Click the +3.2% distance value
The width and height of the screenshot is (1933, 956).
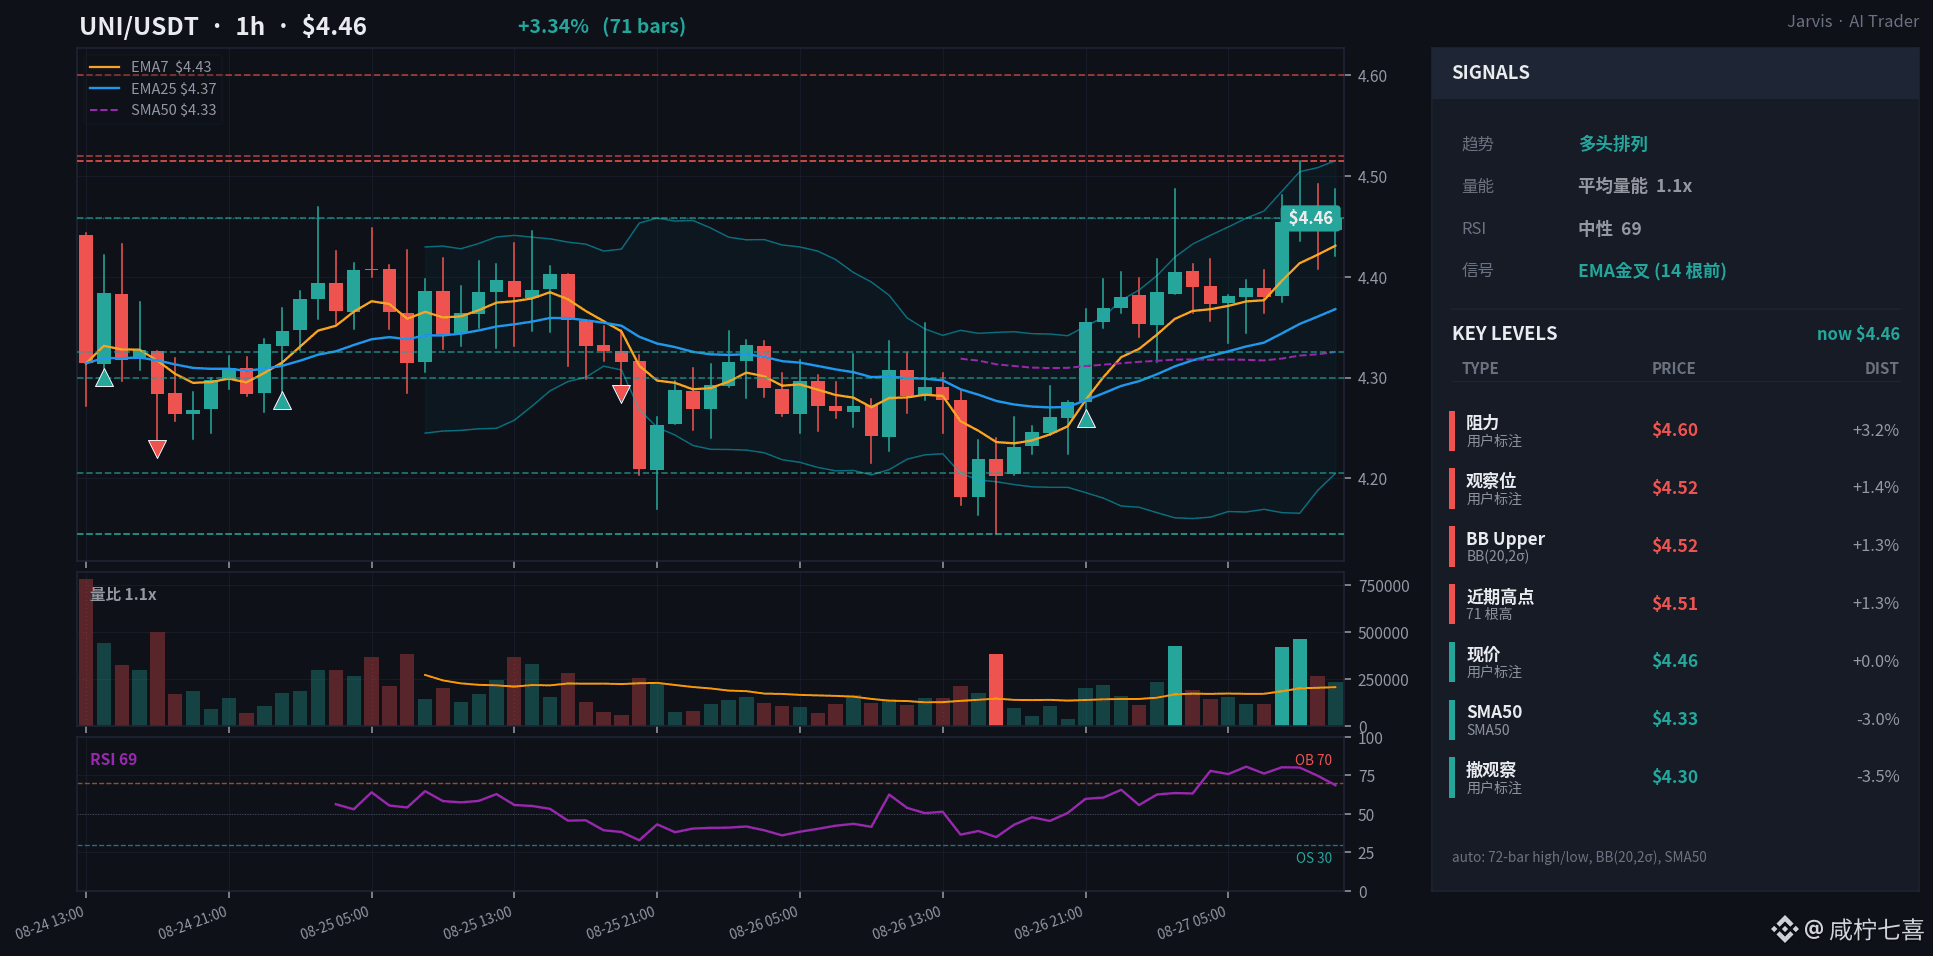point(1875,430)
